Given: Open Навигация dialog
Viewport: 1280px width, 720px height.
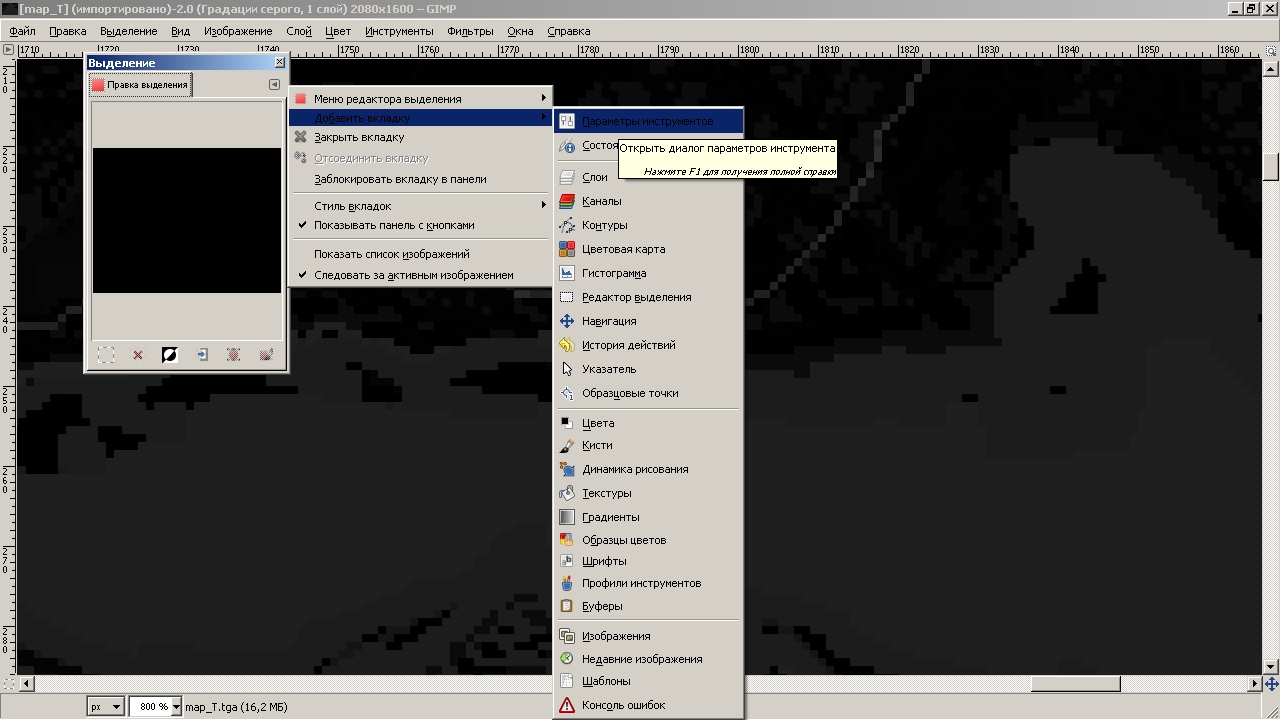Looking at the screenshot, I should click(x=649, y=321).
